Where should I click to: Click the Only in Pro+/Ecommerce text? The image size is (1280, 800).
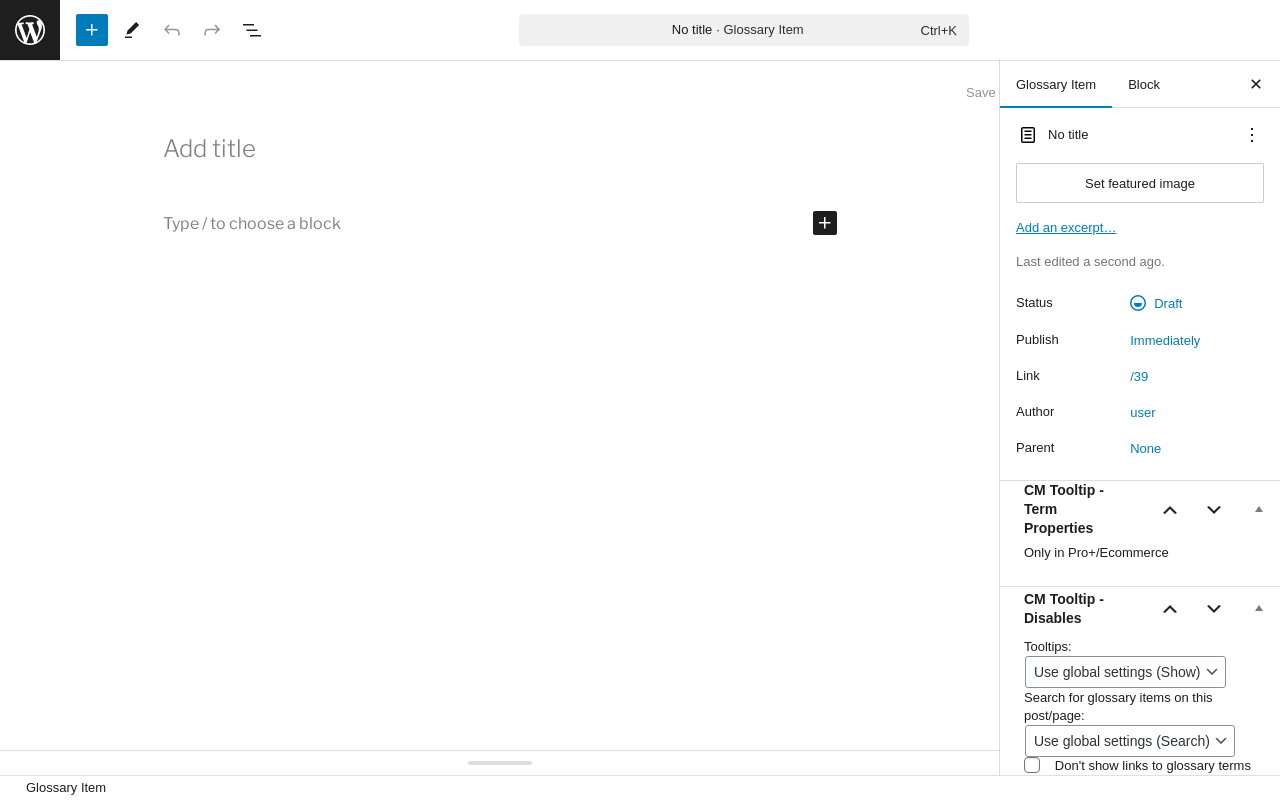click(x=1096, y=552)
